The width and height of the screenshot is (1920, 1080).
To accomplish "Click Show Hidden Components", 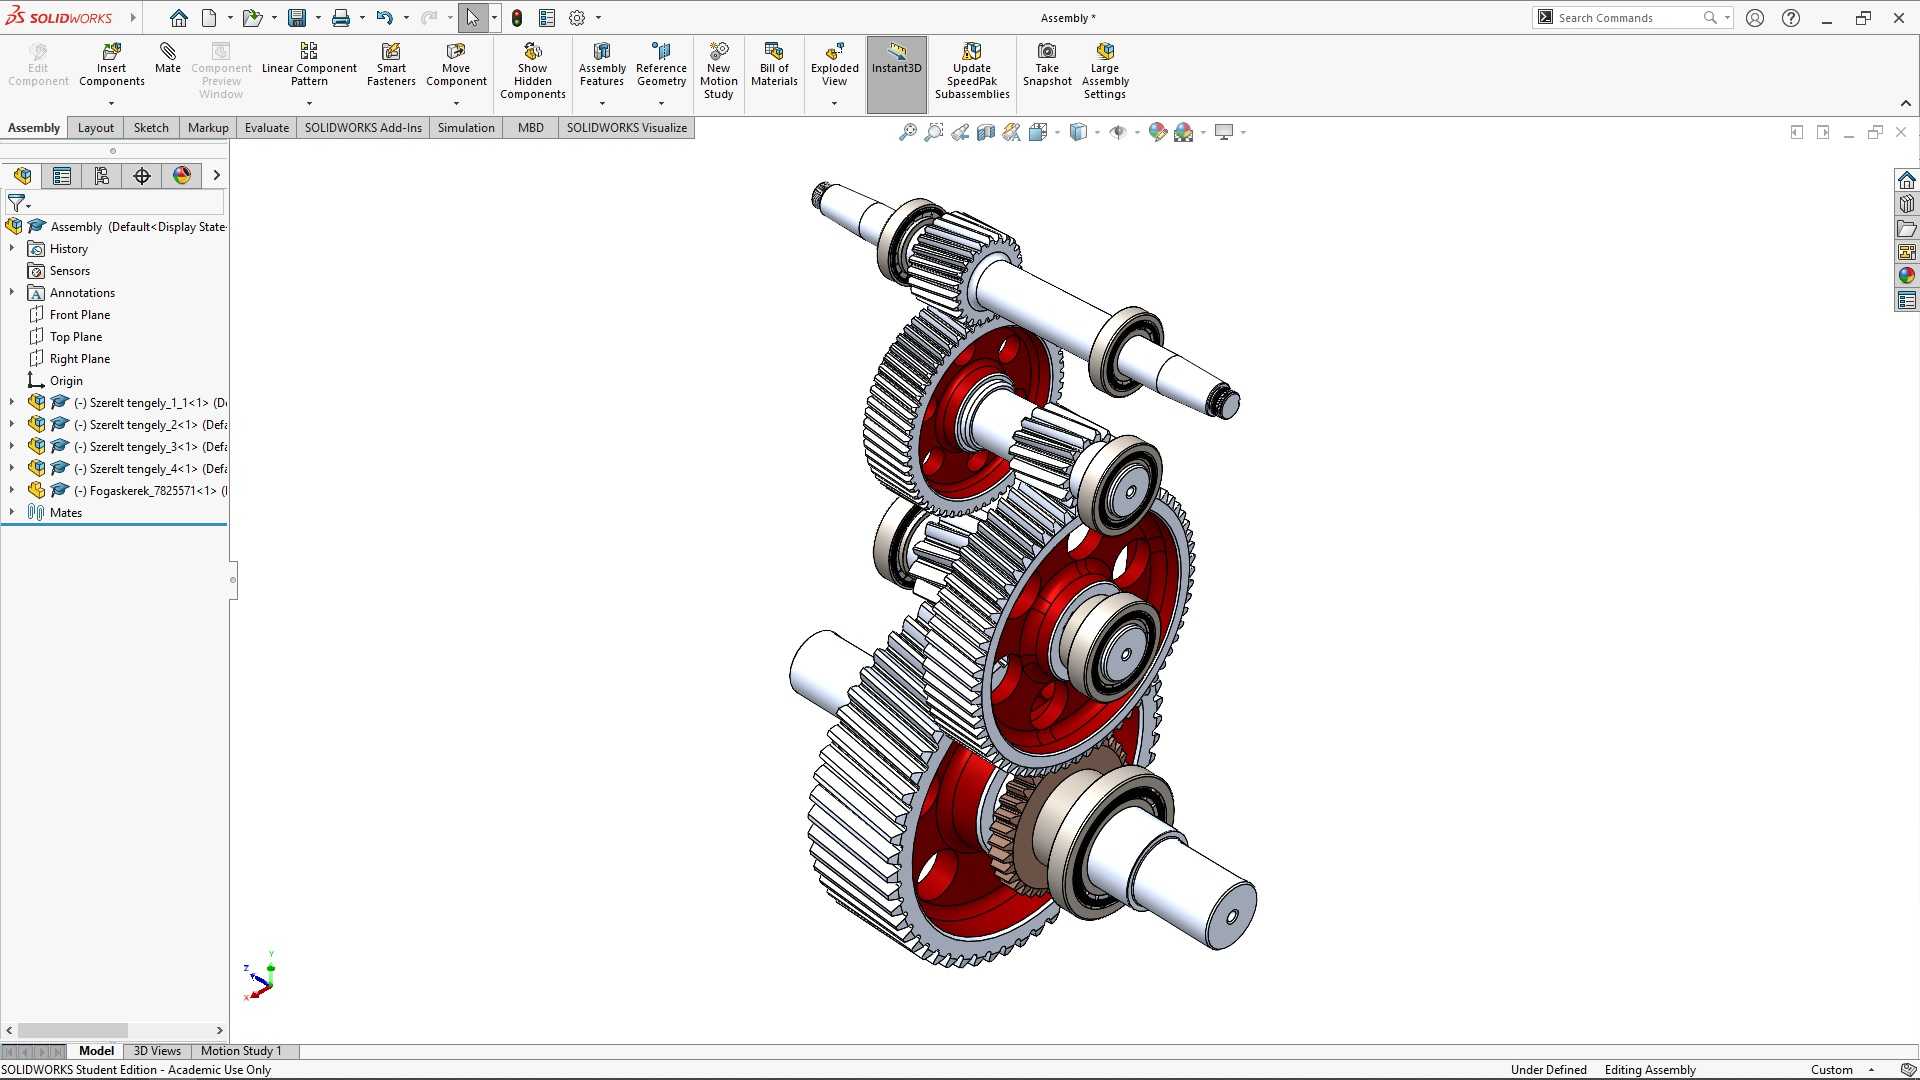I will [x=533, y=71].
